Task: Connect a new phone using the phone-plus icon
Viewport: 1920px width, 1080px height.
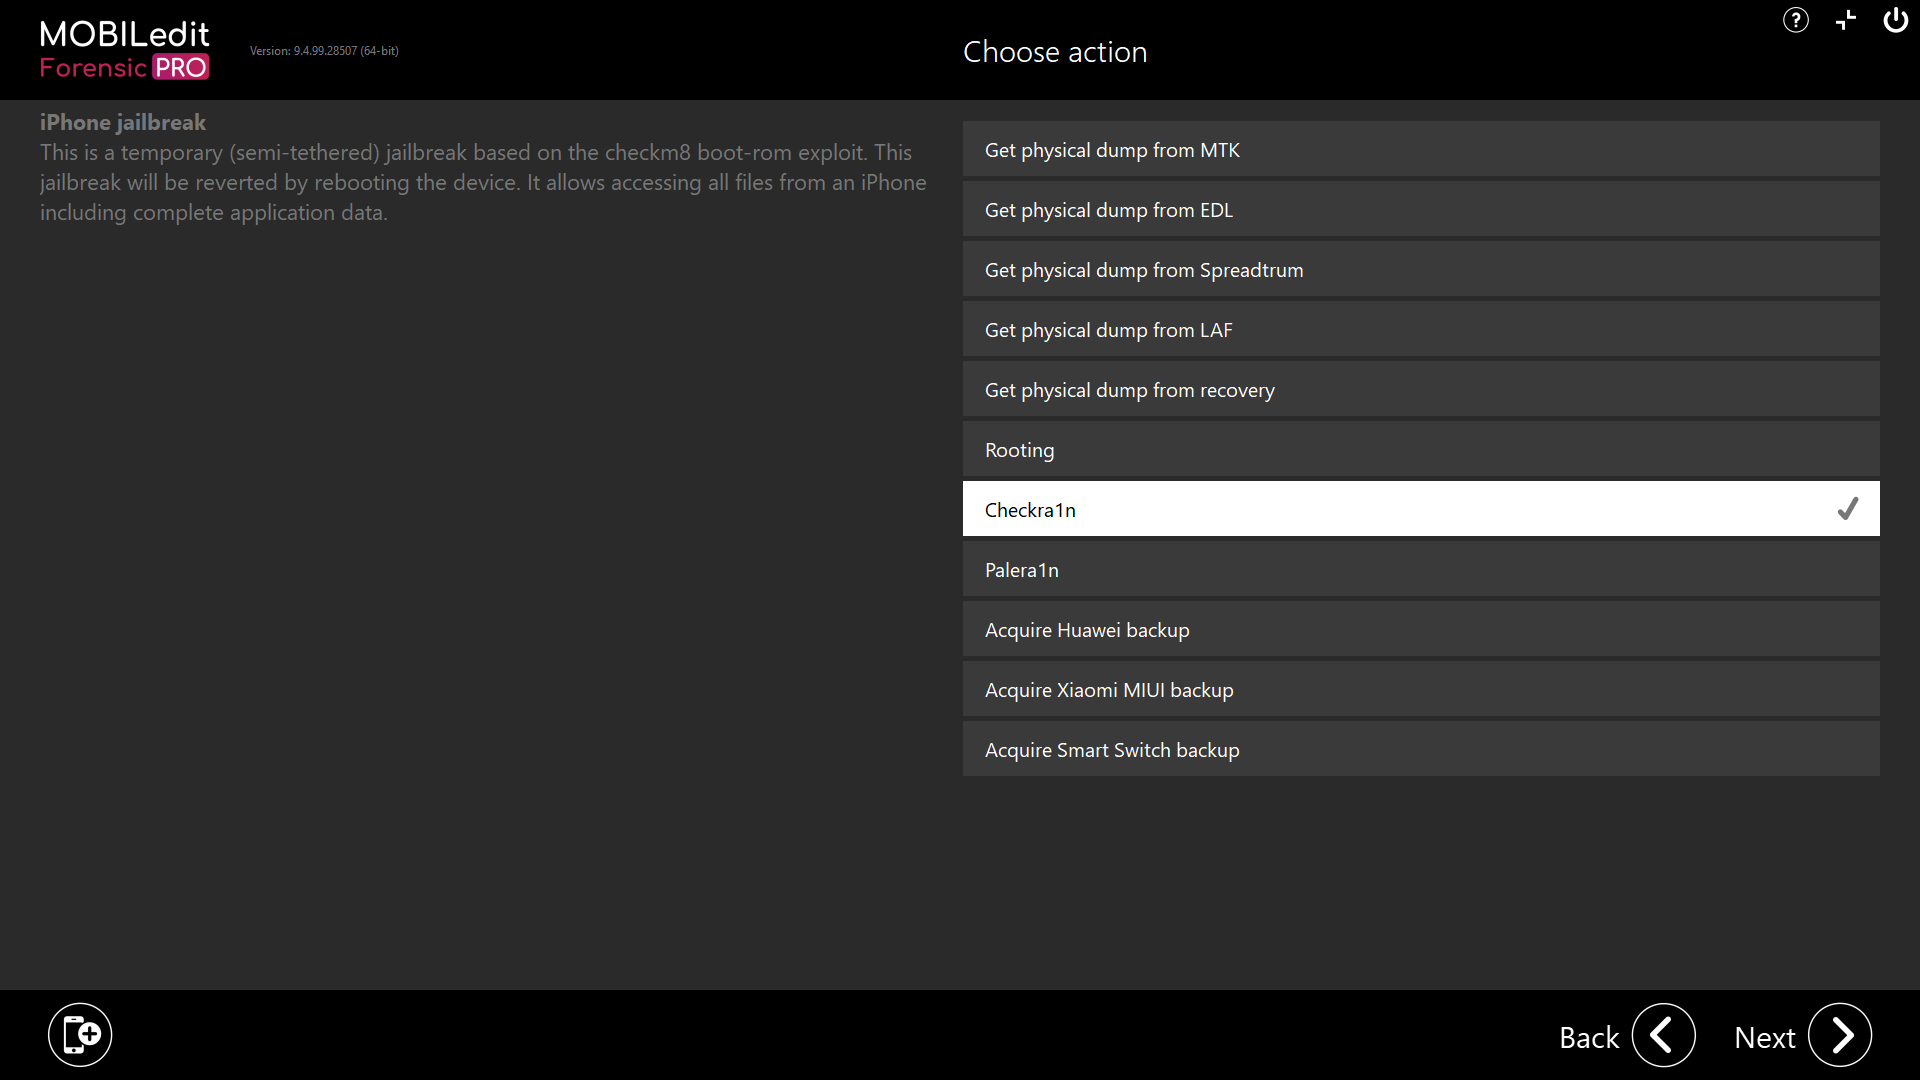Action: click(x=80, y=1034)
